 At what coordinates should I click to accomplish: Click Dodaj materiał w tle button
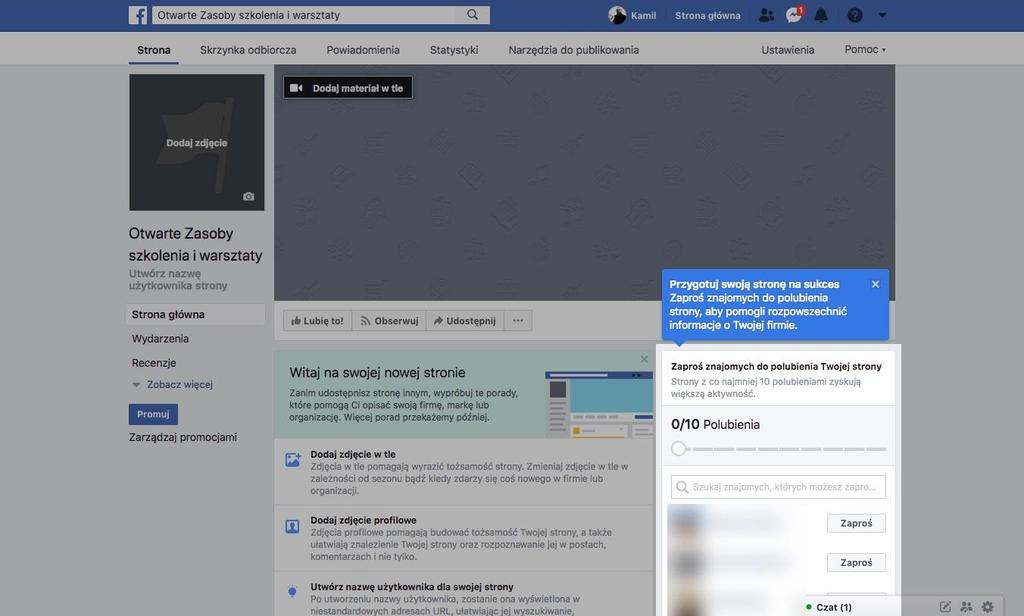click(348, 88)
